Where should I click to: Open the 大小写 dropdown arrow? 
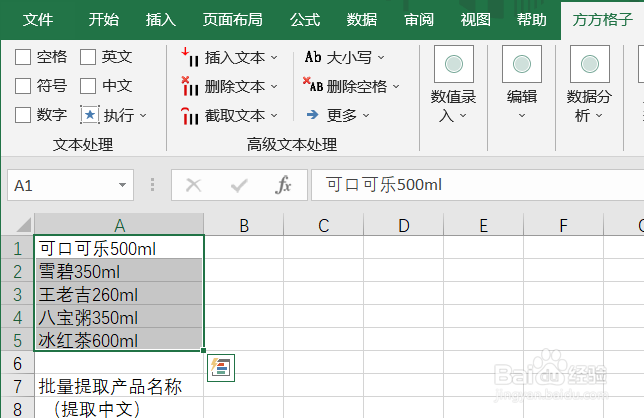tap(381, 57)
